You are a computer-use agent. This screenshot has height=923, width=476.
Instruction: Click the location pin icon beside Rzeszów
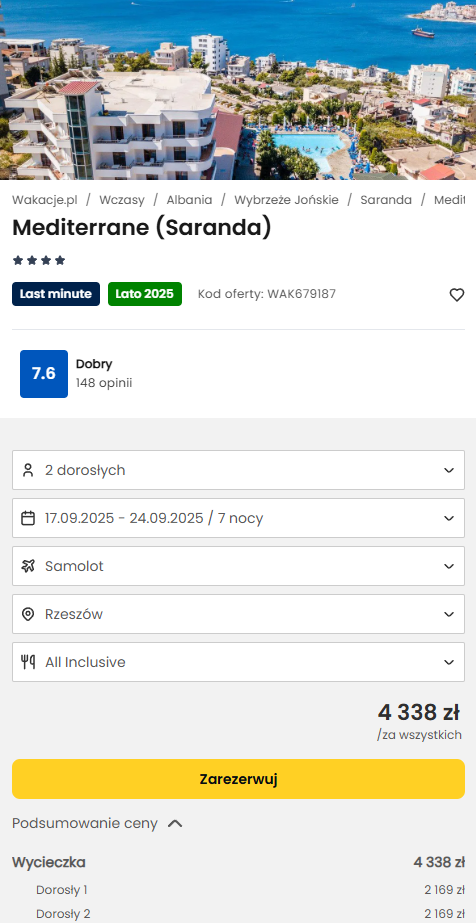tap(28, 614)
